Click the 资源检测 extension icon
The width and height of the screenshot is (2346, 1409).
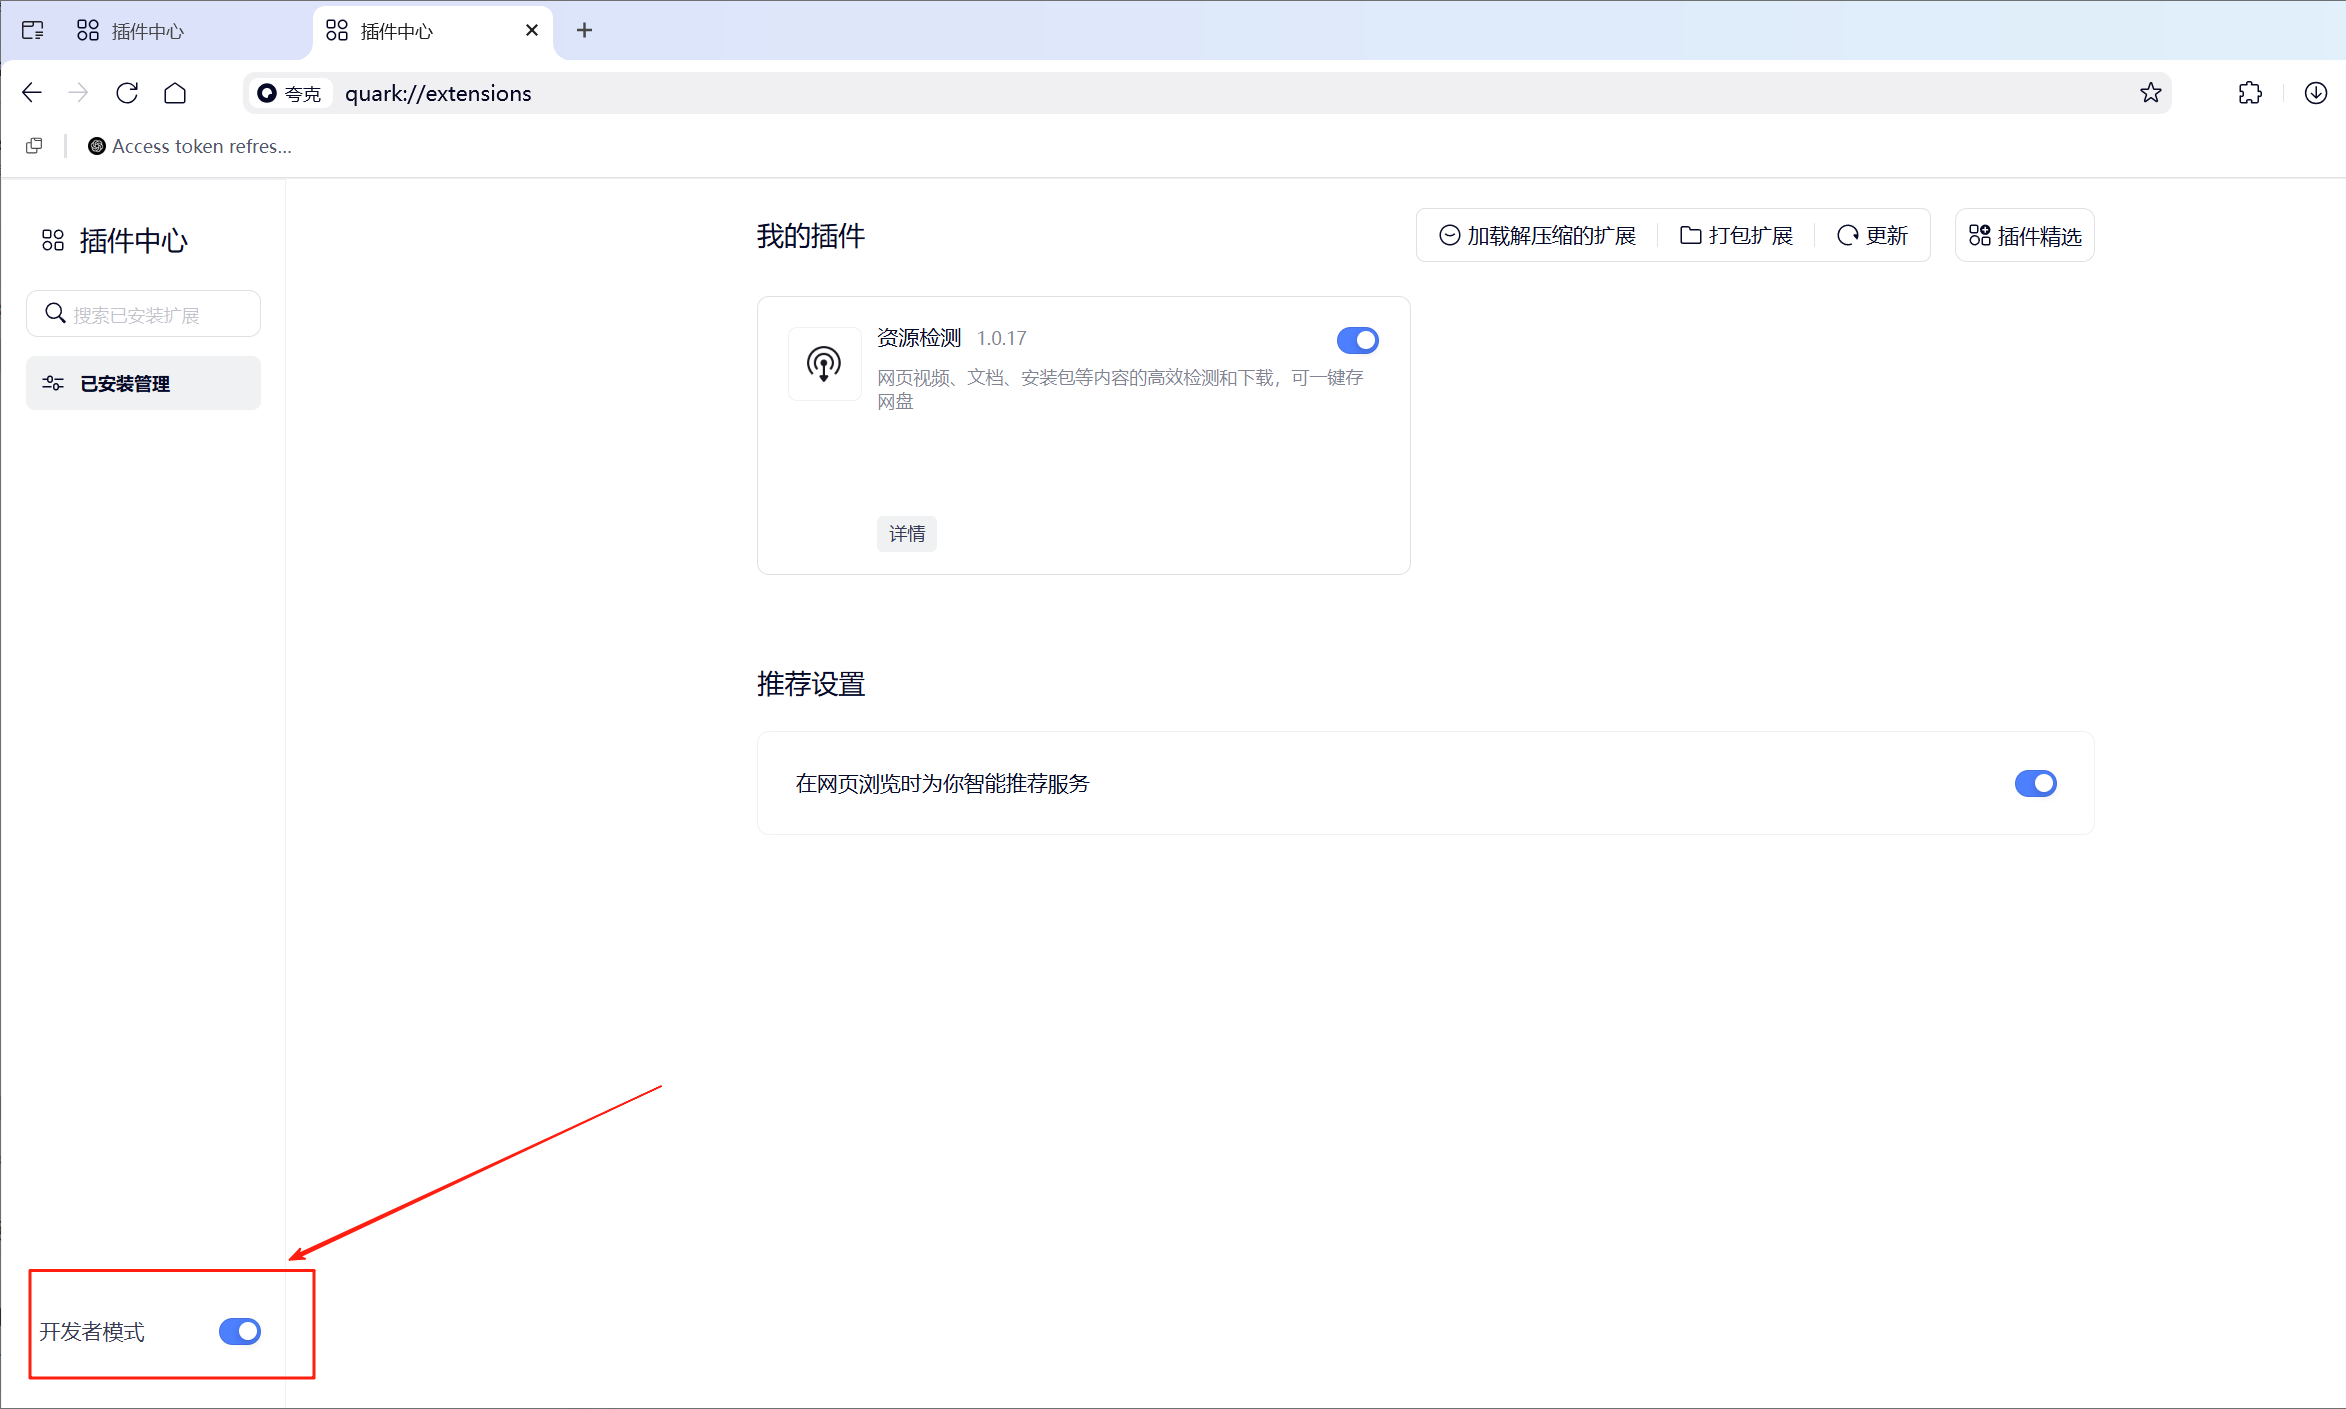pyautogui.click(x=823, y=364)
